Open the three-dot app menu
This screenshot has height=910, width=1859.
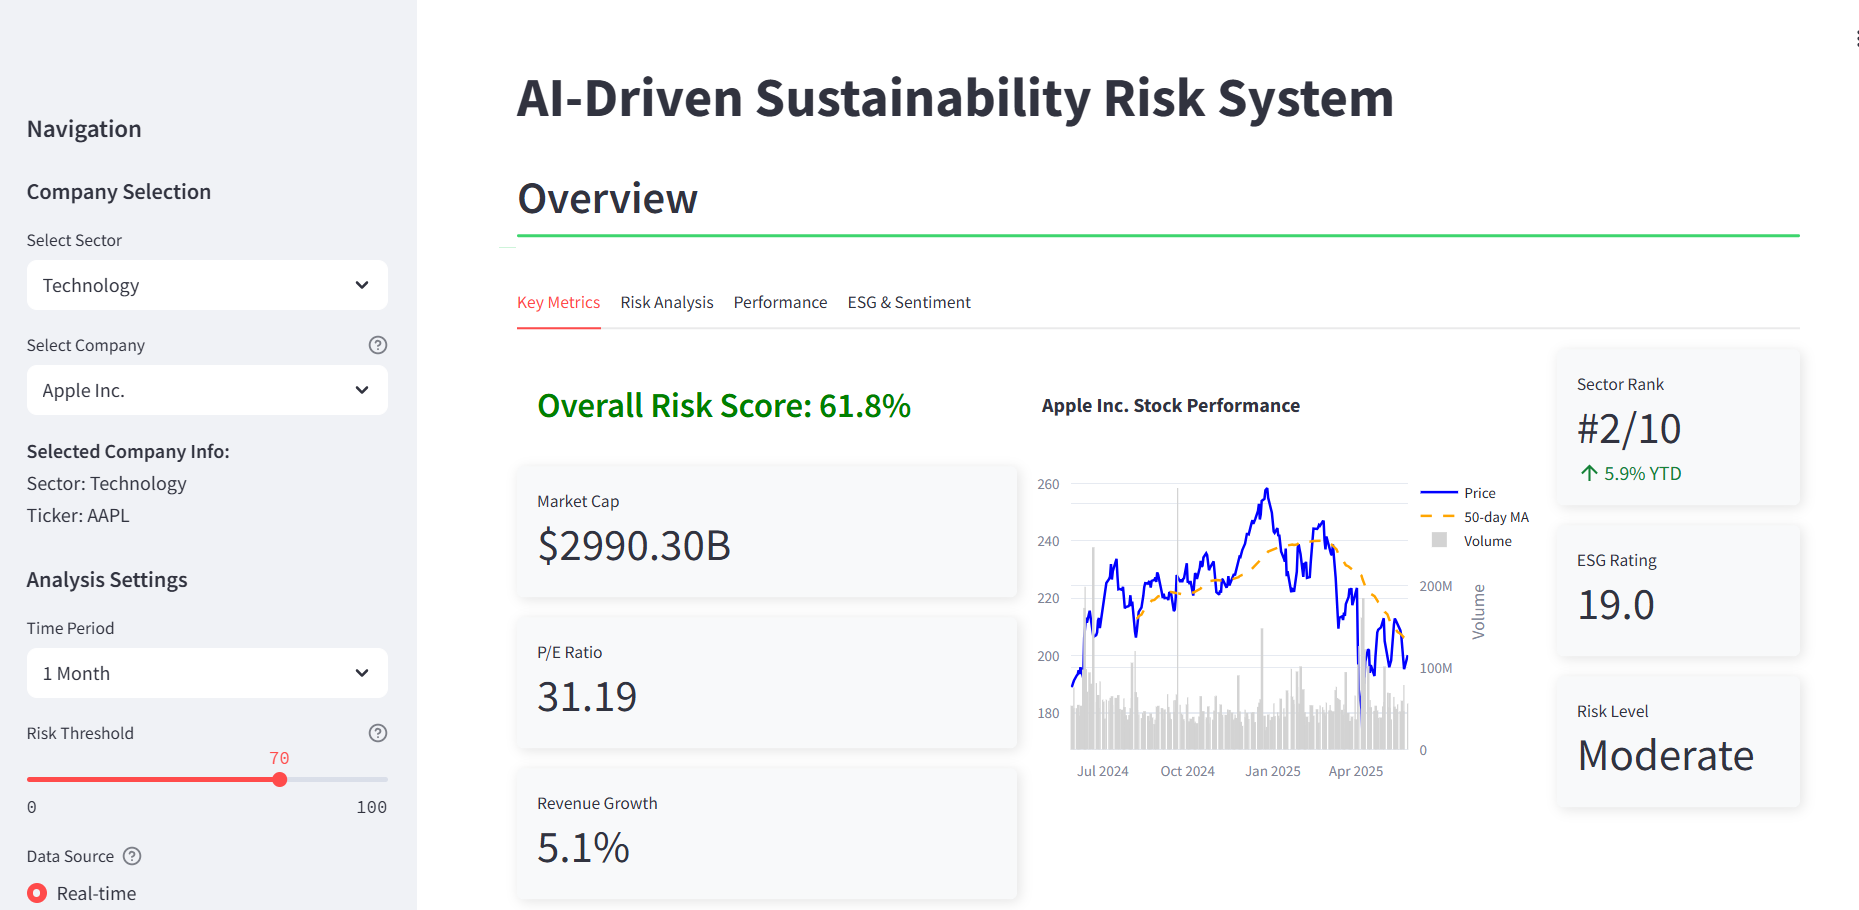[x=1856, y=38]
